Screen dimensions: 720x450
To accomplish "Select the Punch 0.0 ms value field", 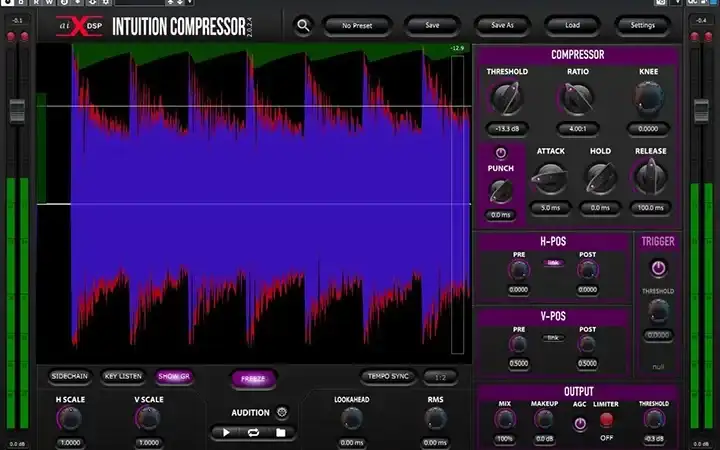I will 501,215.
